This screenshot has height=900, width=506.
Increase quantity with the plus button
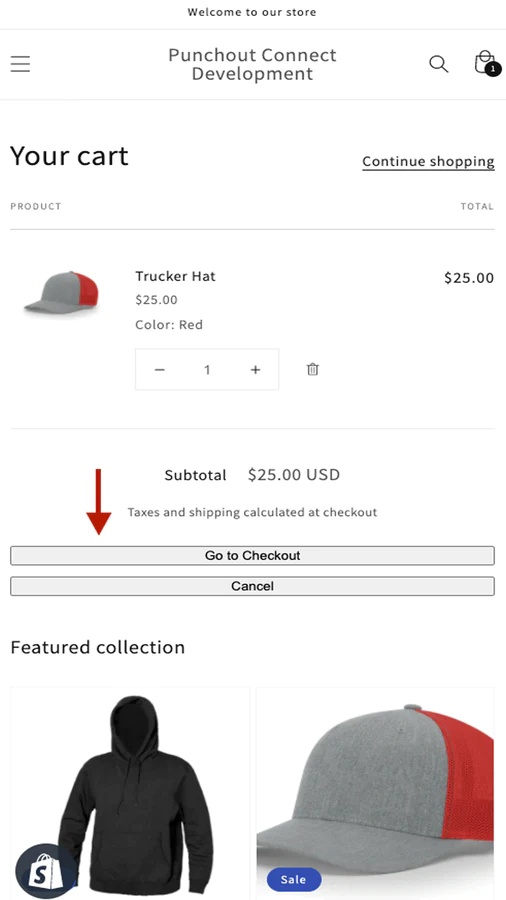click(x=255, y=370)
